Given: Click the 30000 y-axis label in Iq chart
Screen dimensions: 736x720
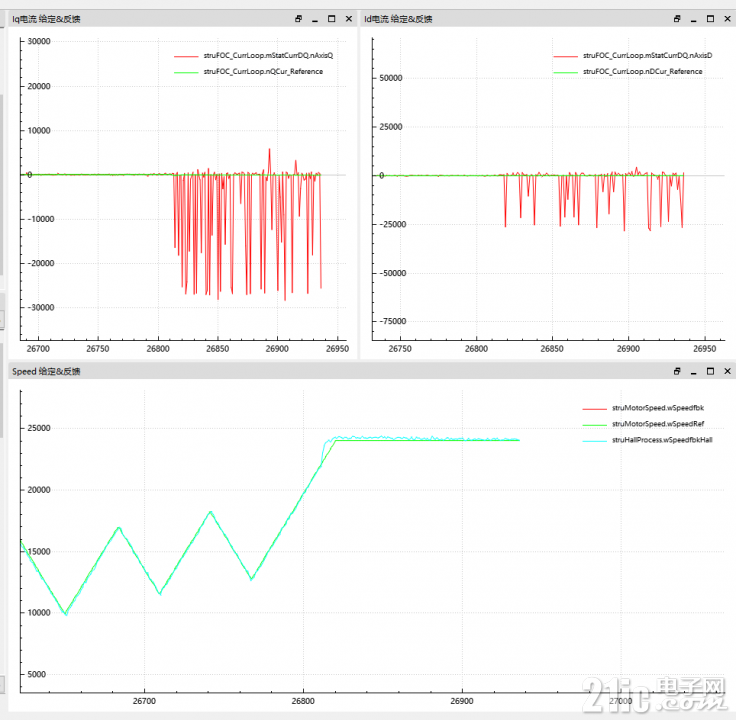Looking at the screenshot, I should pos(39,41).
